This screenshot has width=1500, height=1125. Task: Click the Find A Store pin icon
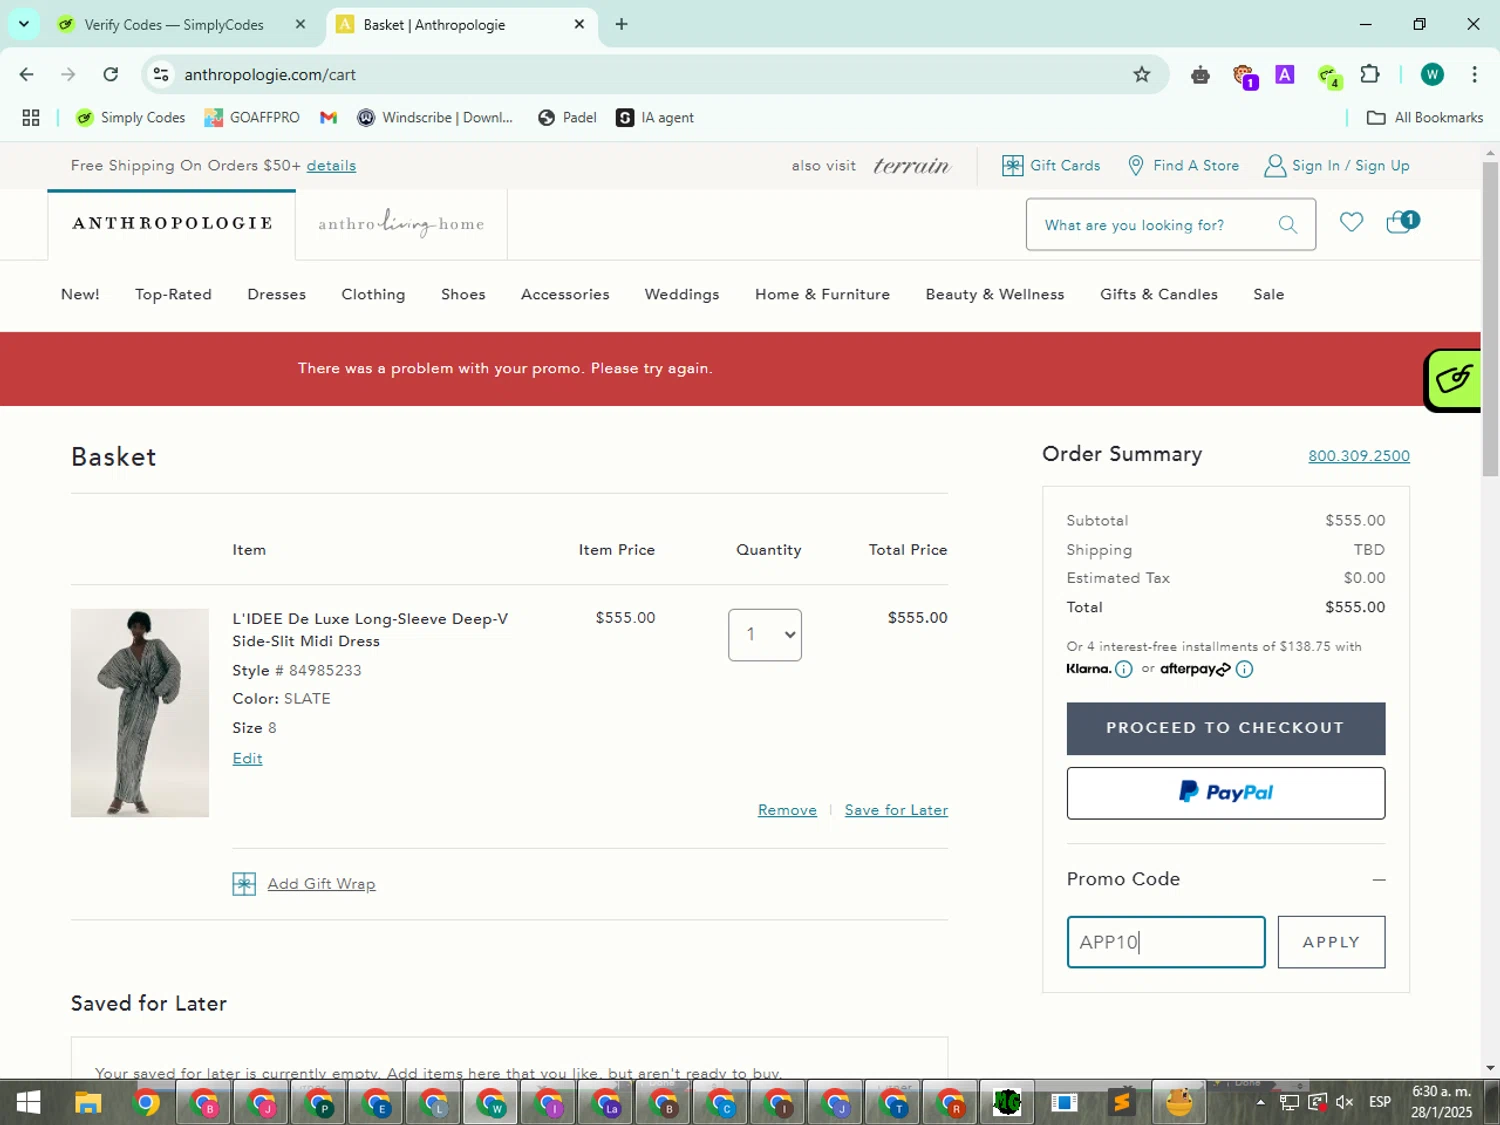(x=1136, y=166)
